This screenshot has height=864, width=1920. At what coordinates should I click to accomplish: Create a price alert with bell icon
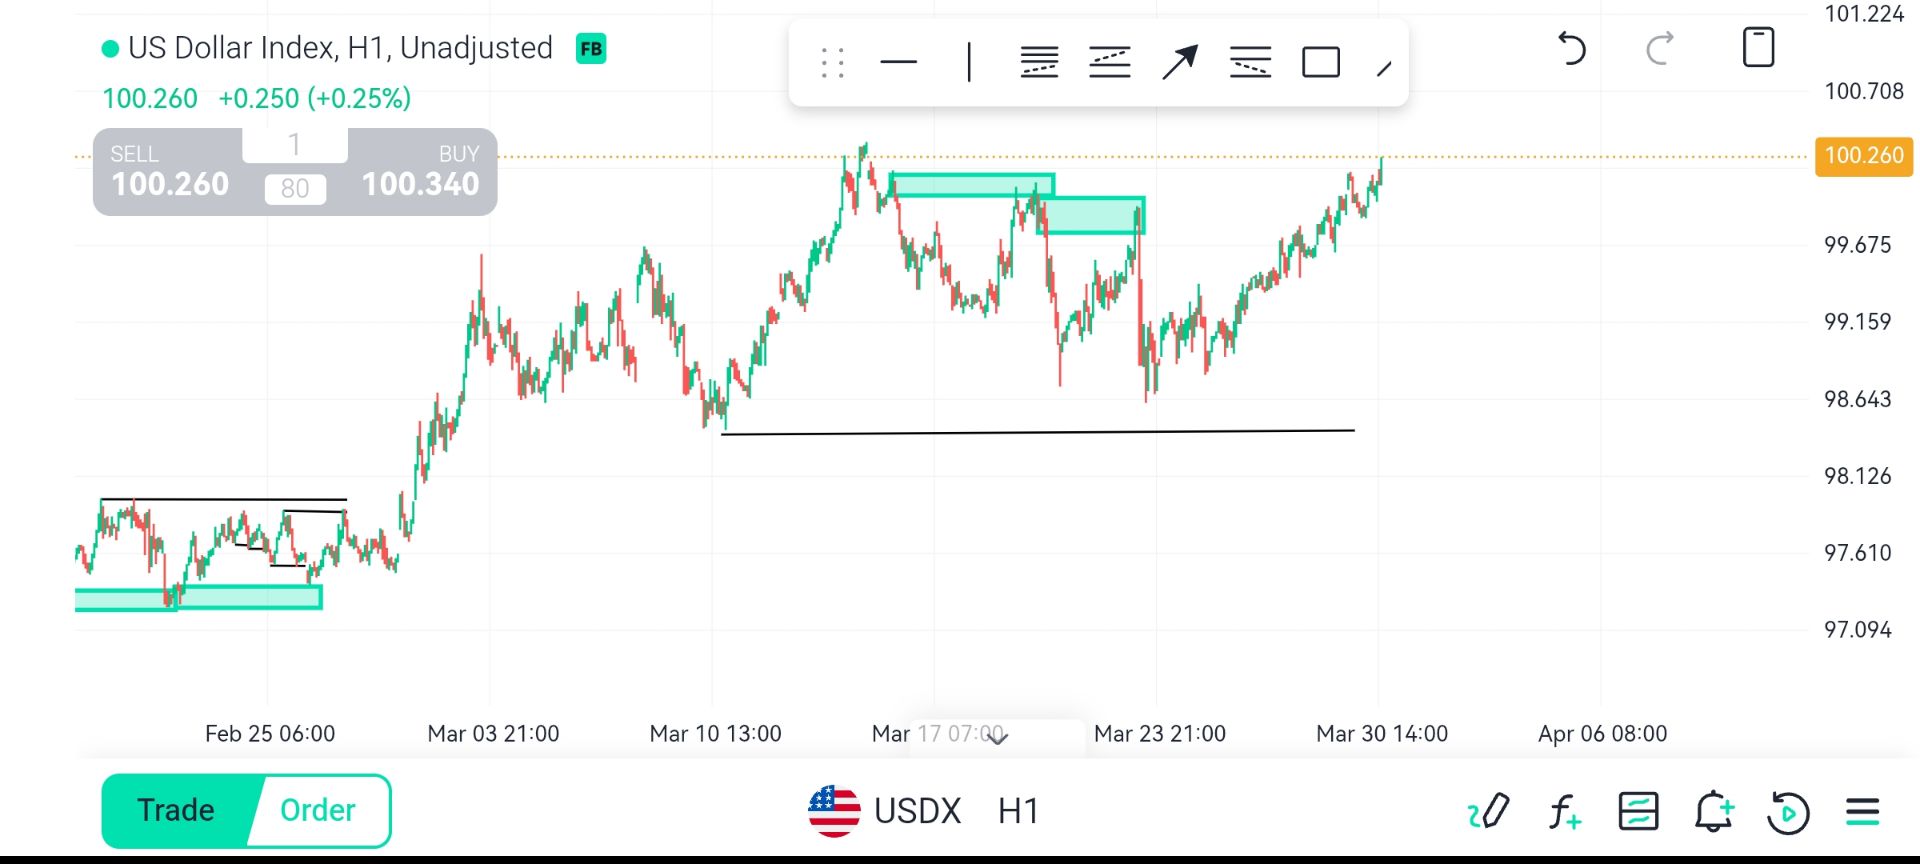pyautogui.click(x=1713, y=811)
